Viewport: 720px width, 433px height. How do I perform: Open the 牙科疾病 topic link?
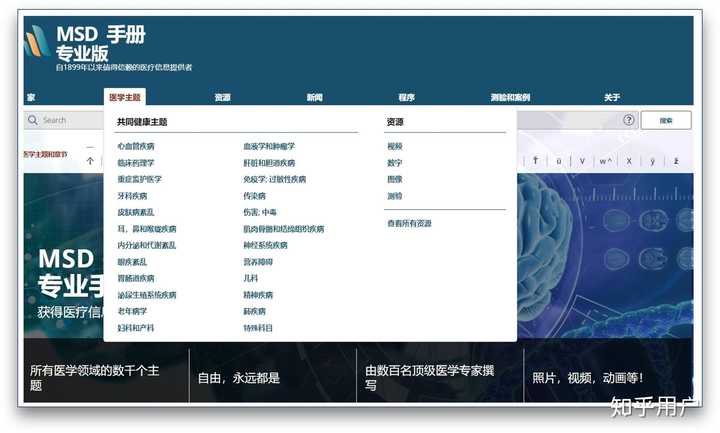click(x=132, y=196)
